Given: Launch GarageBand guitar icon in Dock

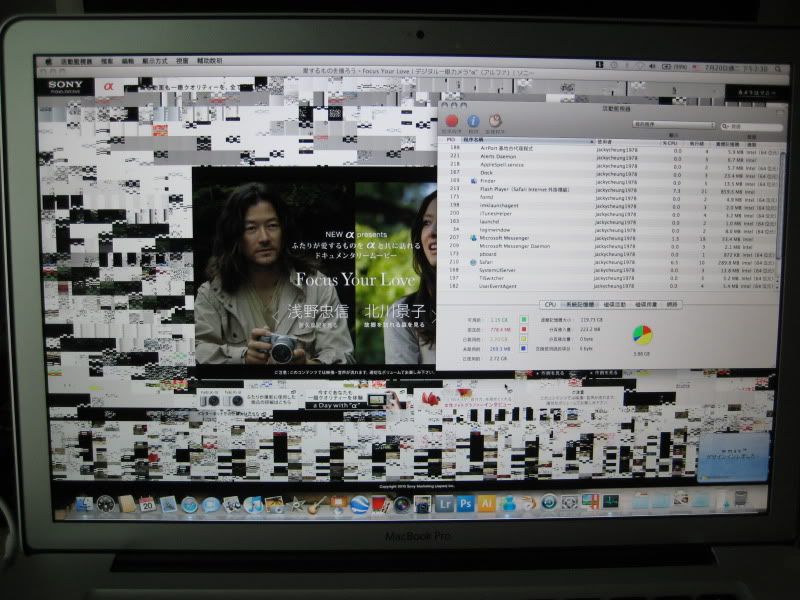Looking at the screenshot, I should (x=316, y=505).
